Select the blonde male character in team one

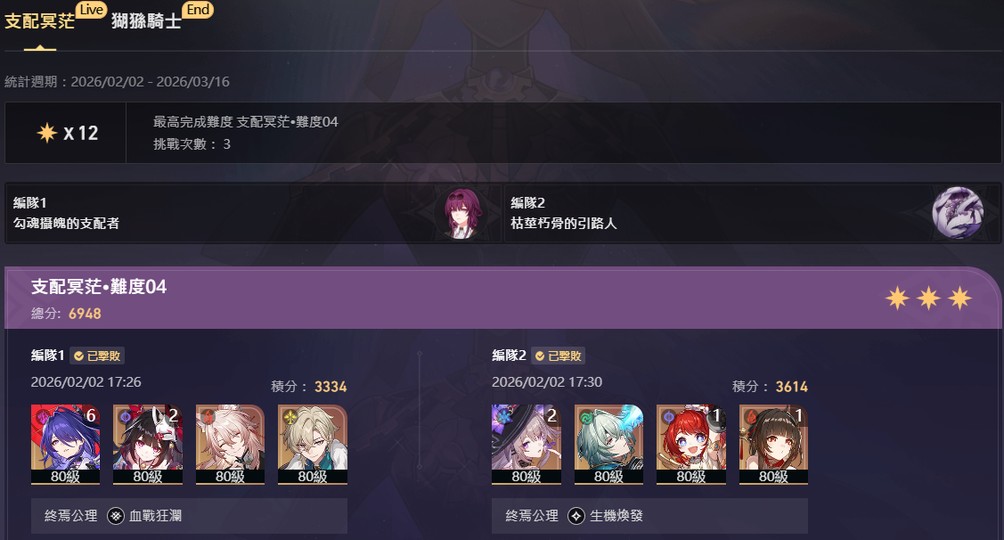point(312,444)
